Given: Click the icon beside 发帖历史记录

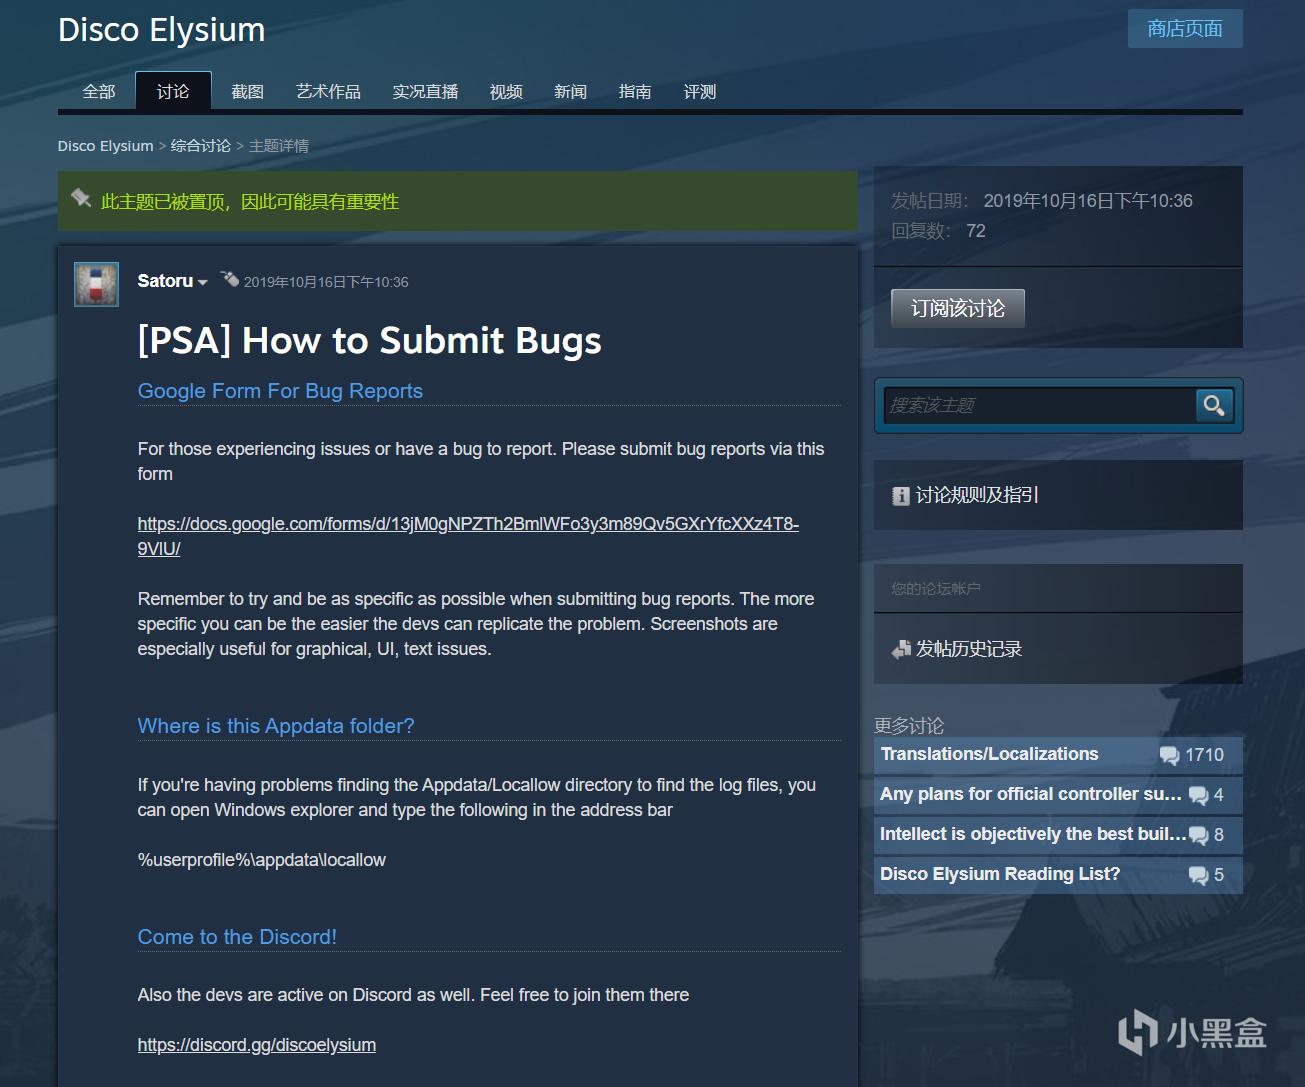Looking at the screenshot, I should [901, 650].
